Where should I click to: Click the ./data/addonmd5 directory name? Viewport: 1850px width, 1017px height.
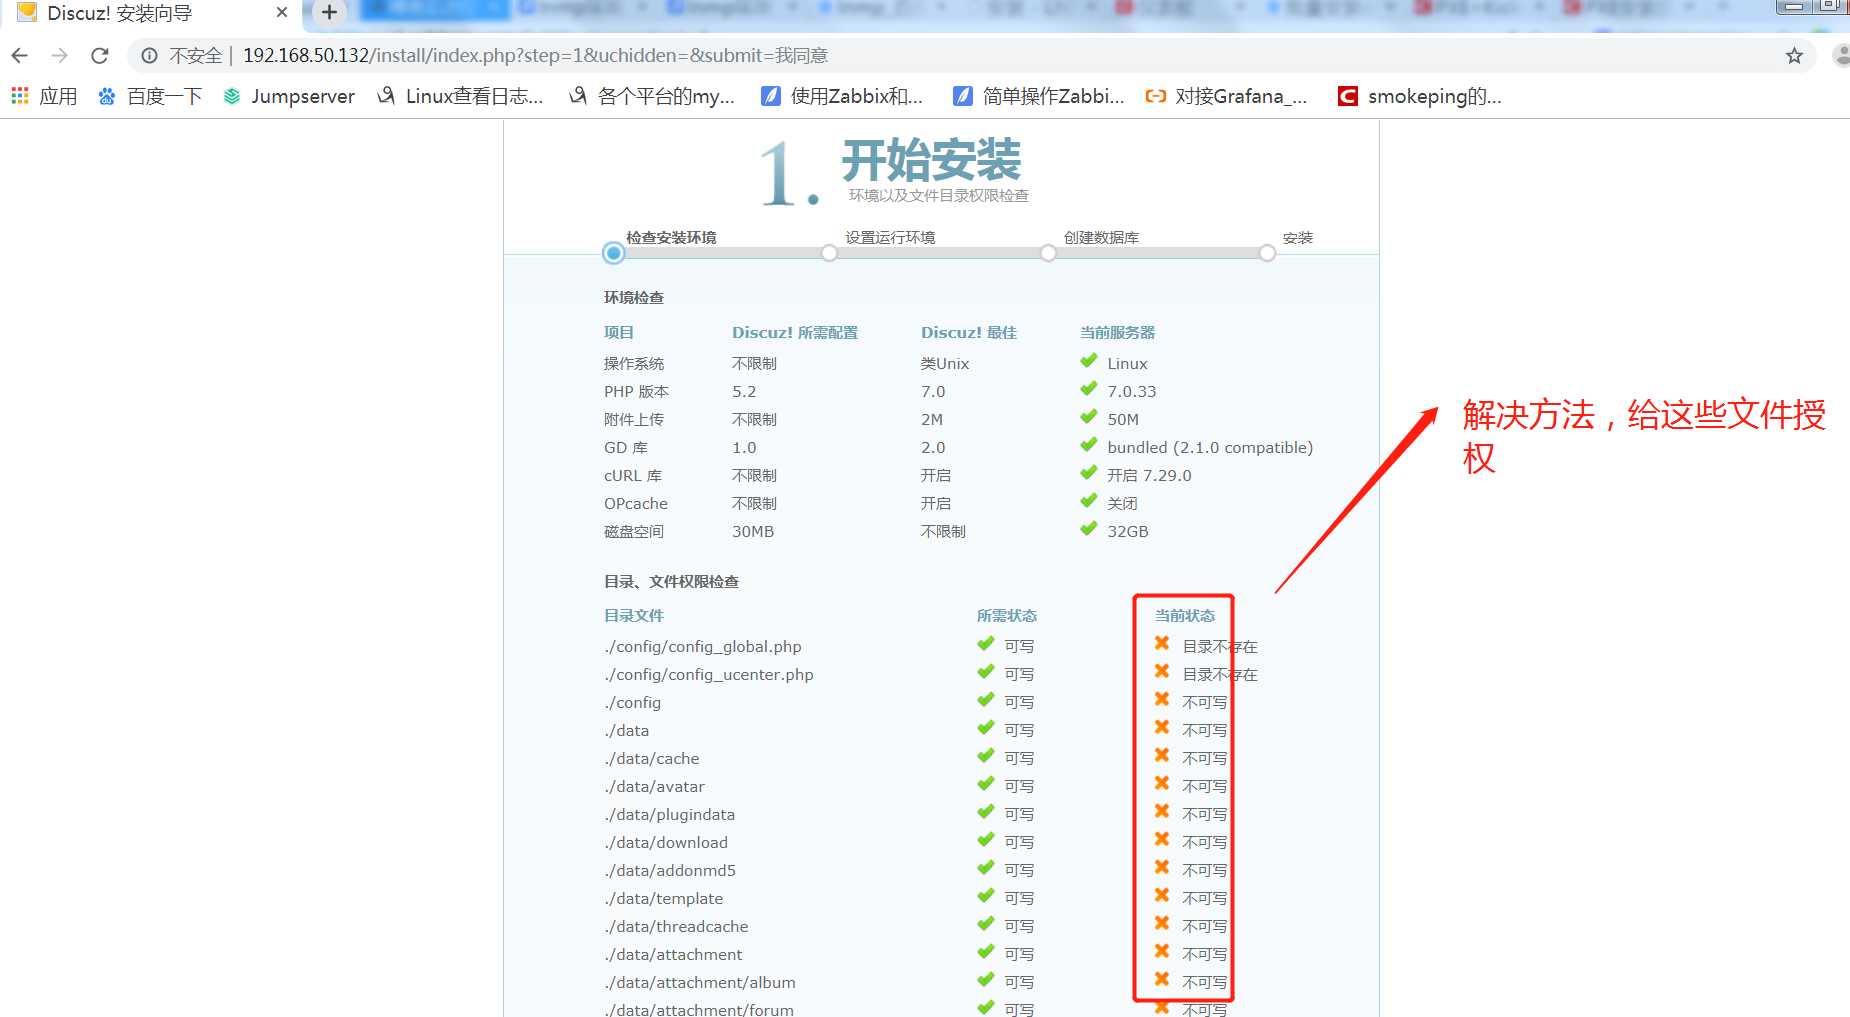pyautogui.click(x=670, y=871)
